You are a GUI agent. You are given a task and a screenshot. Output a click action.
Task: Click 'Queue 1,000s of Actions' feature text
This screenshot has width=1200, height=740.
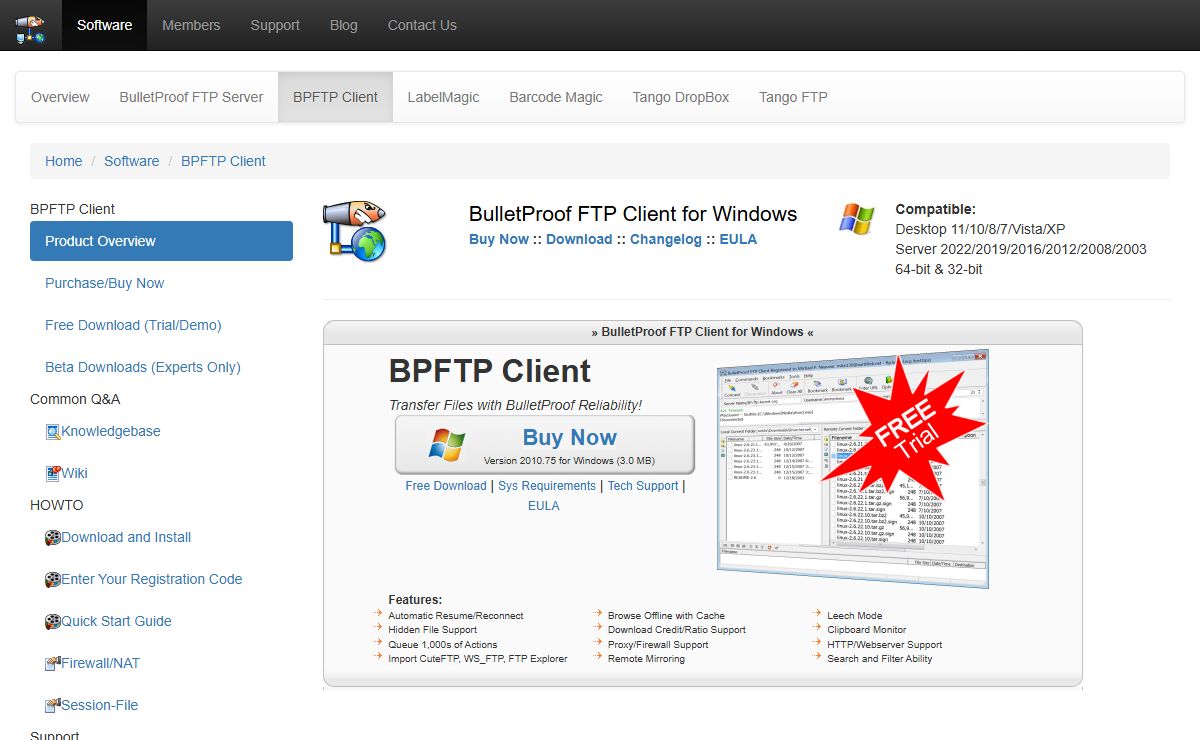[443, 645]
